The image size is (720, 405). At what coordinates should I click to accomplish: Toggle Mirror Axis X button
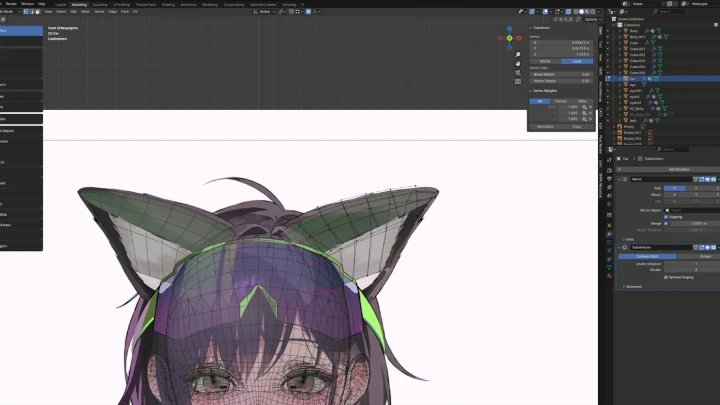click(x=675, y=188)
